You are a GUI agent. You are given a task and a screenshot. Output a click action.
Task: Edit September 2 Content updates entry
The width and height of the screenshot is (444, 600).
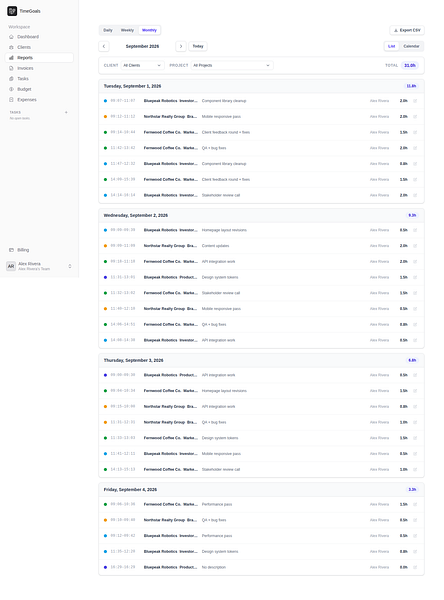(x=415, y=246)
